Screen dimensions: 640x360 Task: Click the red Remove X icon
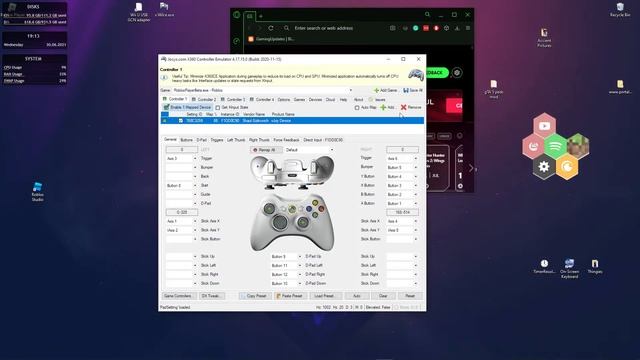click(x=403, y=107)
